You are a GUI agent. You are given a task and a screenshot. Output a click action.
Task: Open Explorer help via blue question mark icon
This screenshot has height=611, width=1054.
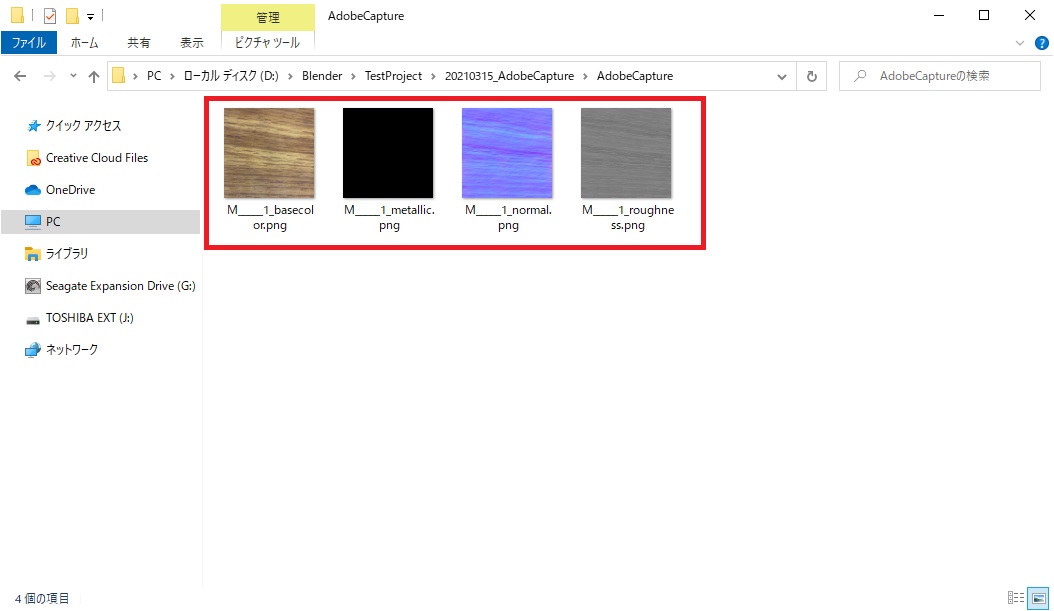click(1041, 43)
